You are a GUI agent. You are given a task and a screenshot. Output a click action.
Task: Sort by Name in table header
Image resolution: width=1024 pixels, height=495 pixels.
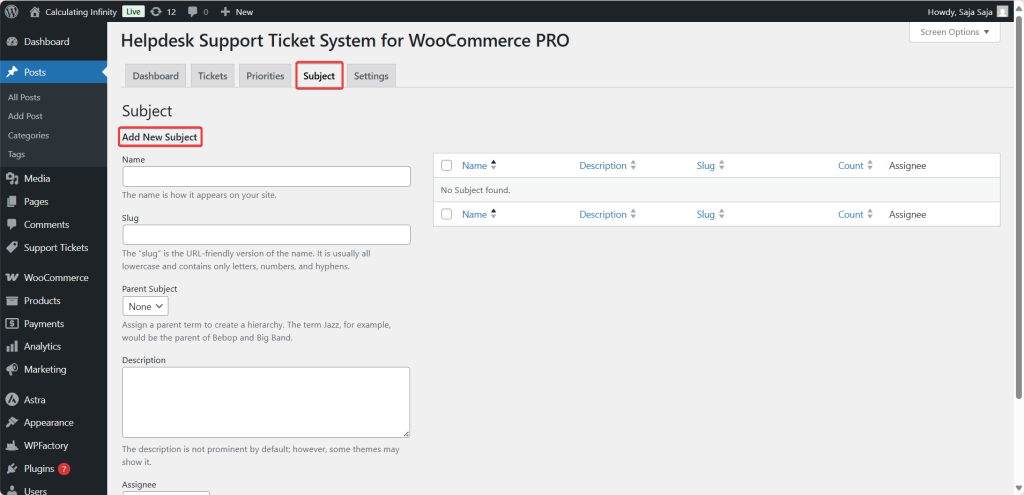pos(479,166)
